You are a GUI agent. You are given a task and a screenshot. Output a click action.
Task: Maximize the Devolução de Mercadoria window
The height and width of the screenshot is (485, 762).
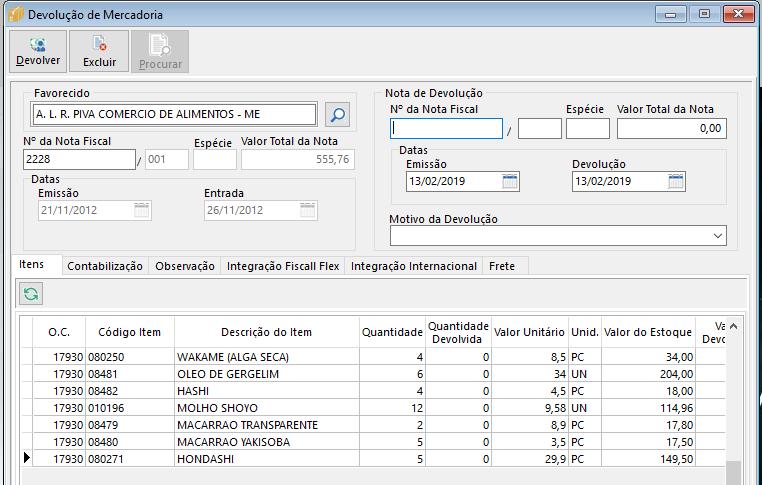pyautogui.click(x=704, y=14)
